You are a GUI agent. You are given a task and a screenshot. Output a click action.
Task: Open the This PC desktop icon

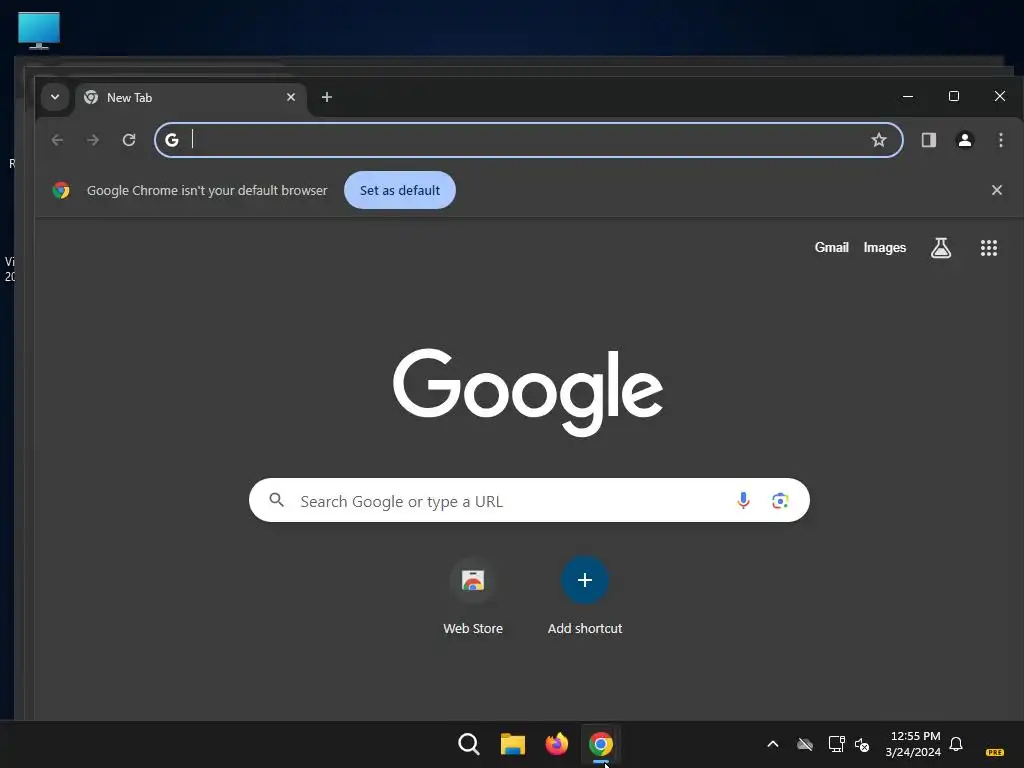(x=39, y=30)
